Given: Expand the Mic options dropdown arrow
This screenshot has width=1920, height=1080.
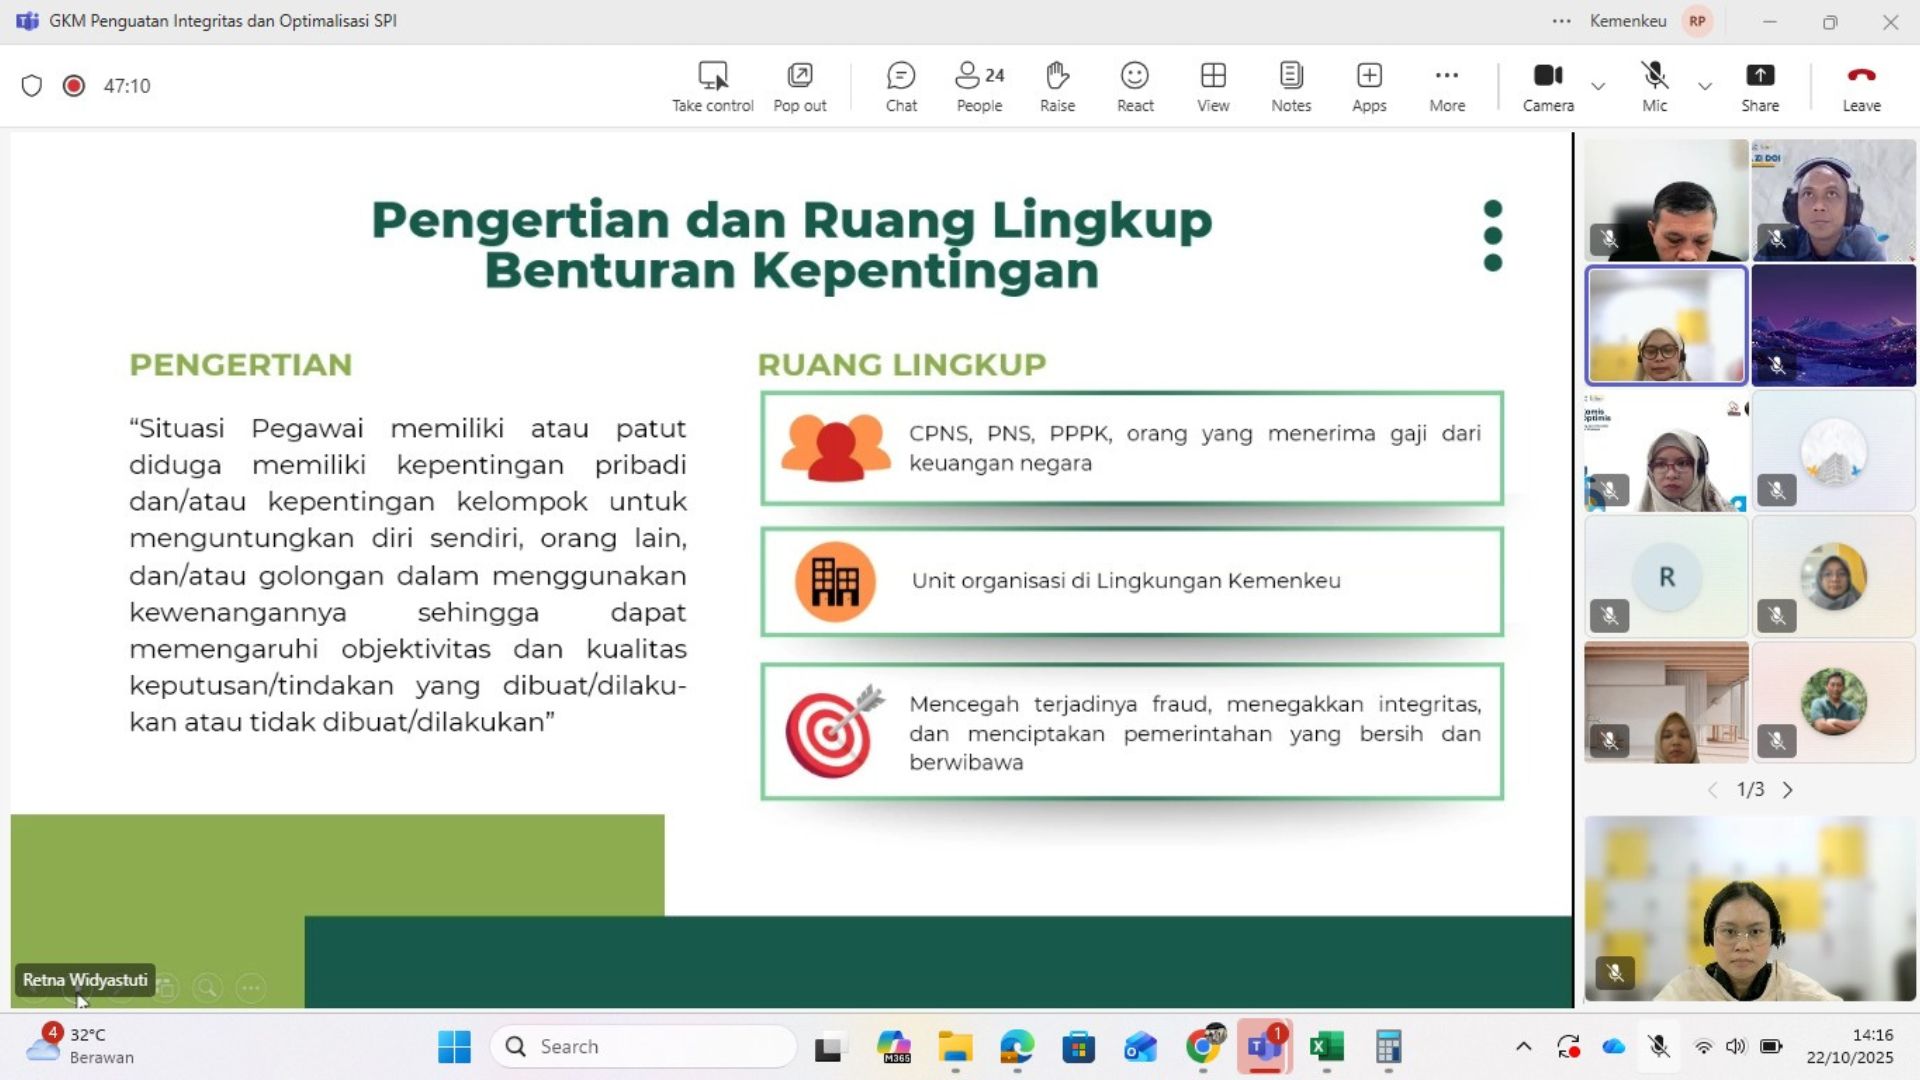Looking at the screenshot, I should pos(1705,86).
